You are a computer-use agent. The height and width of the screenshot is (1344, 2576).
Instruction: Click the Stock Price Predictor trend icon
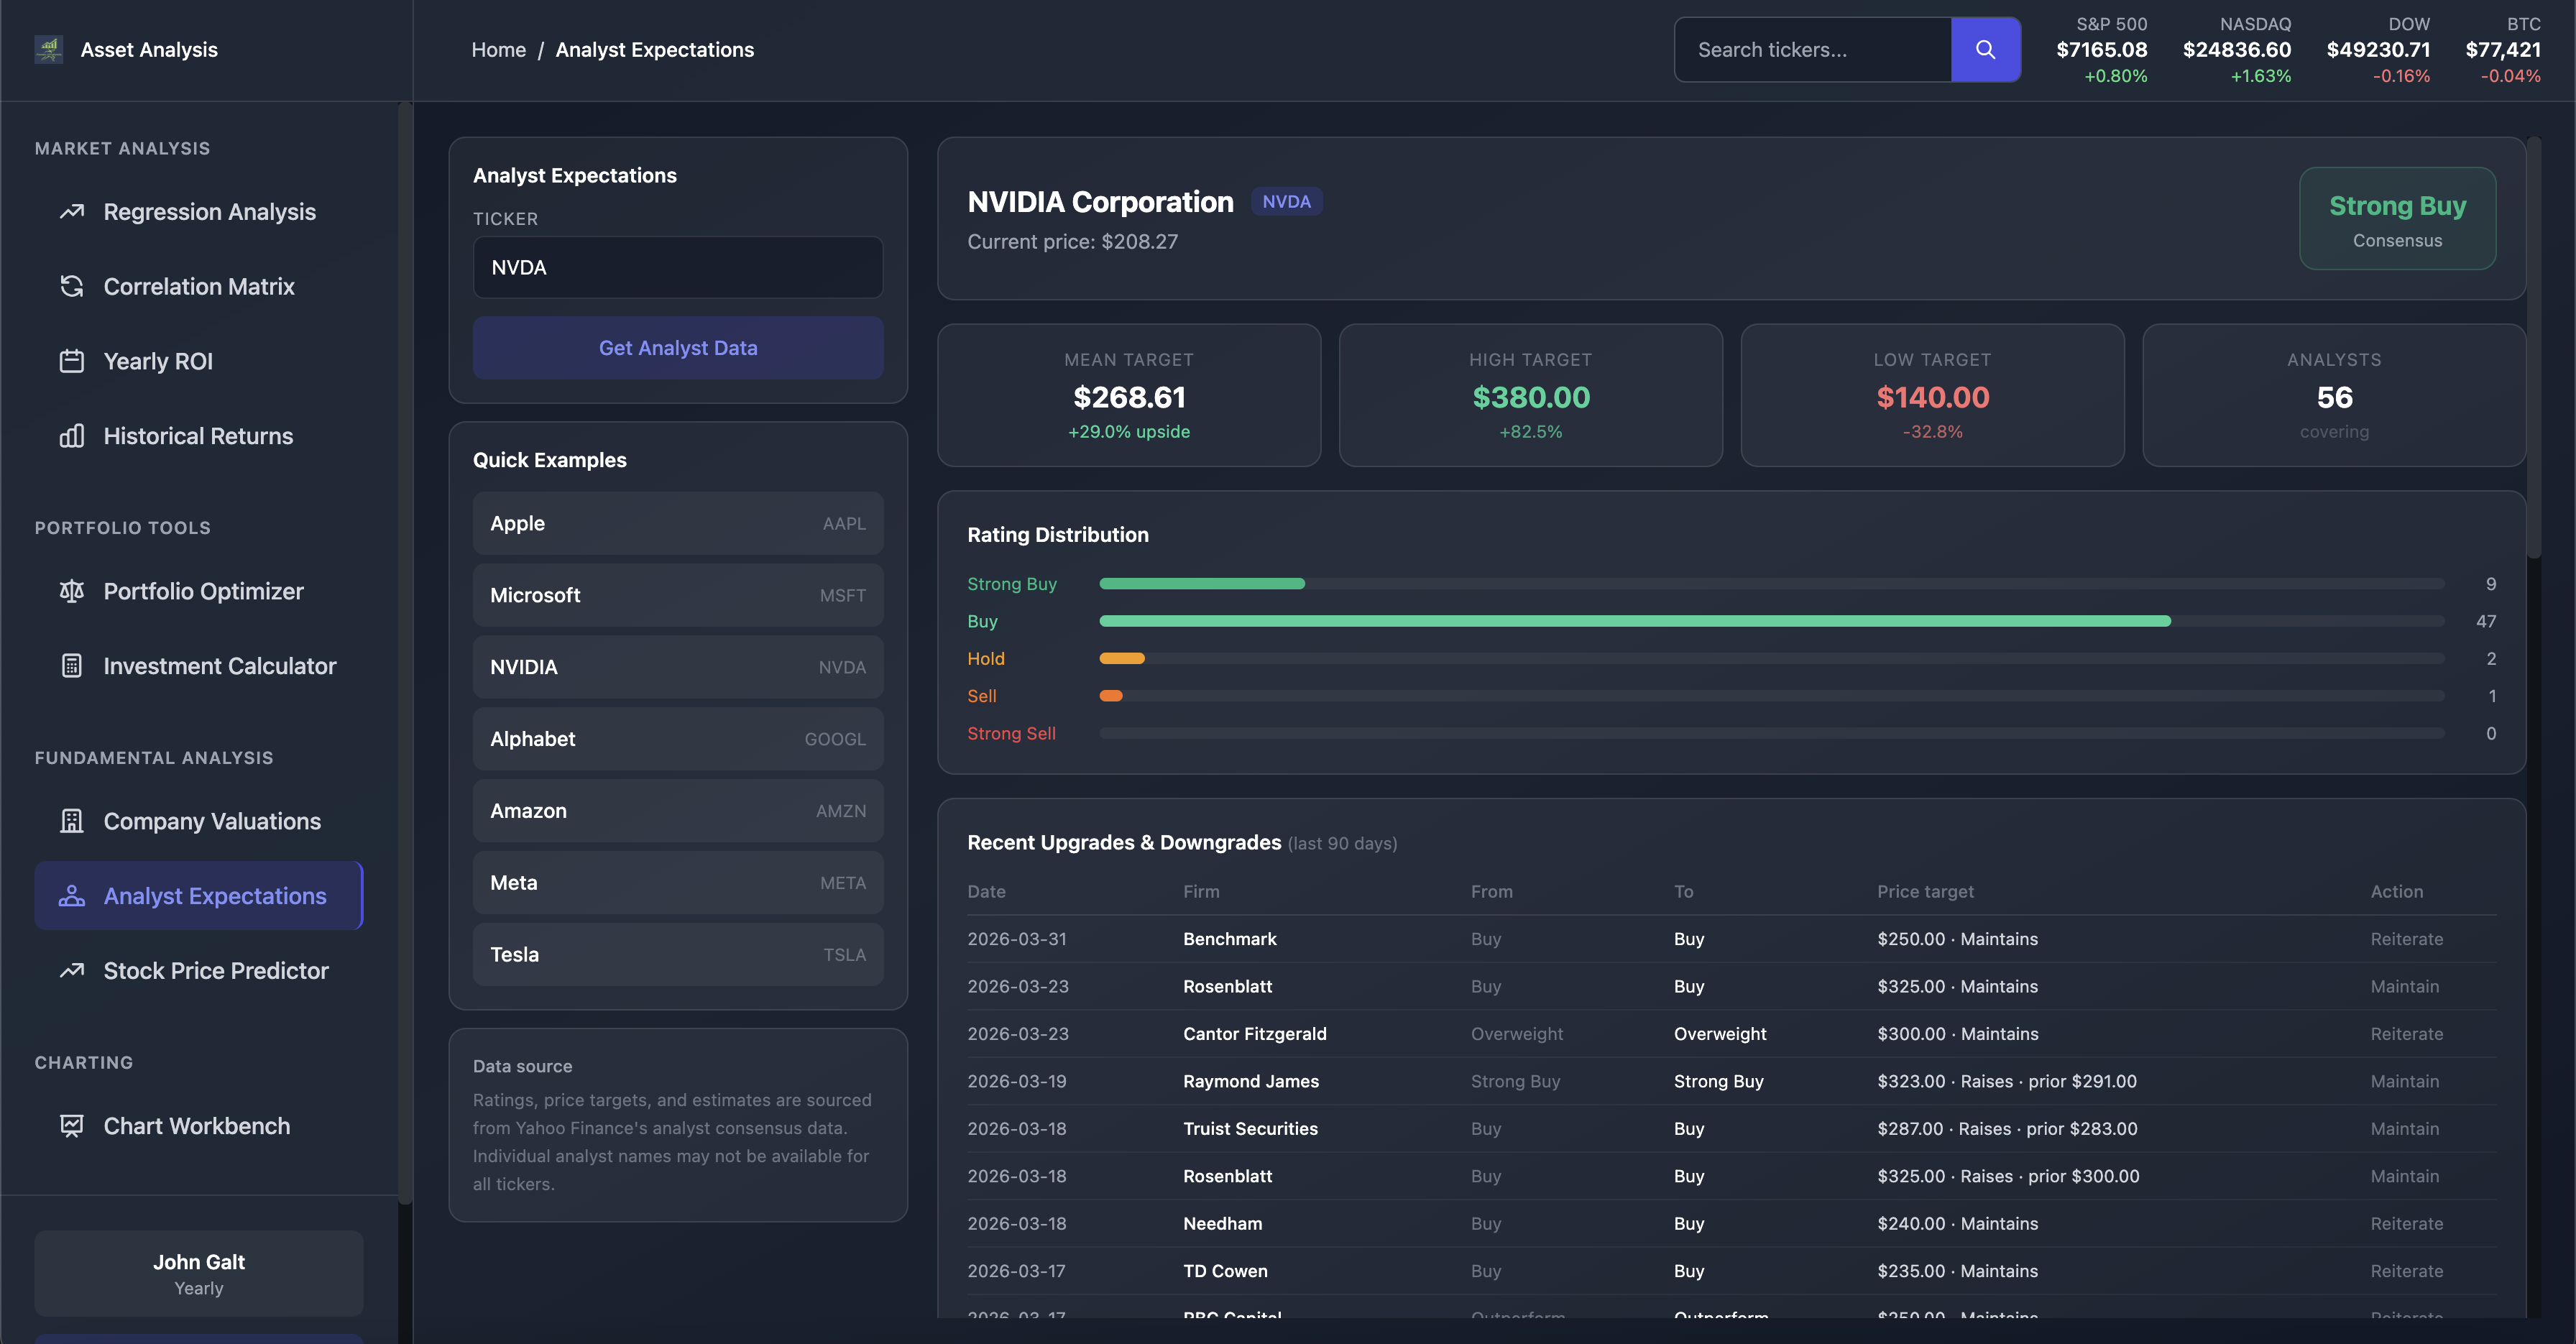coord(72,971)
